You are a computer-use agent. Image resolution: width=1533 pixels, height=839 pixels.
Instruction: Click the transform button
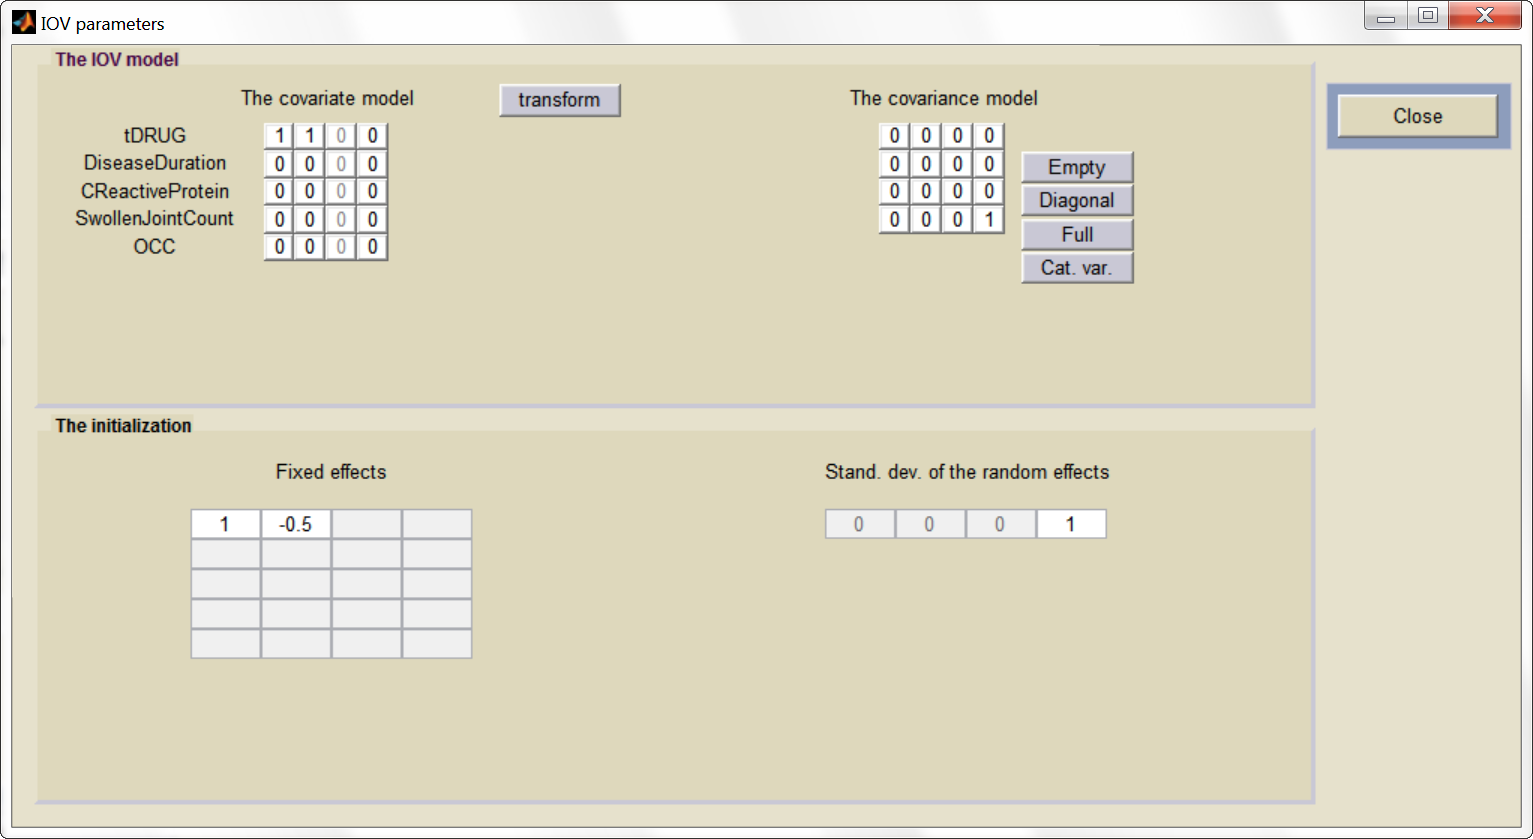559,100
